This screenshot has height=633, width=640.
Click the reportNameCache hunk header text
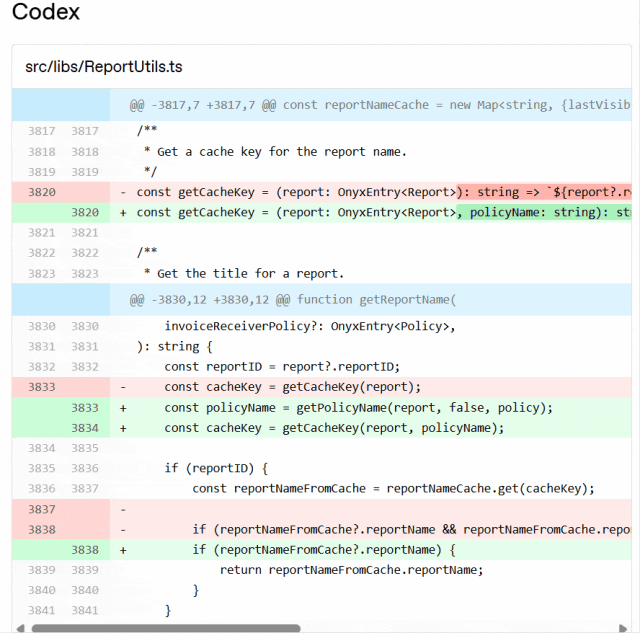click(380, 104)
